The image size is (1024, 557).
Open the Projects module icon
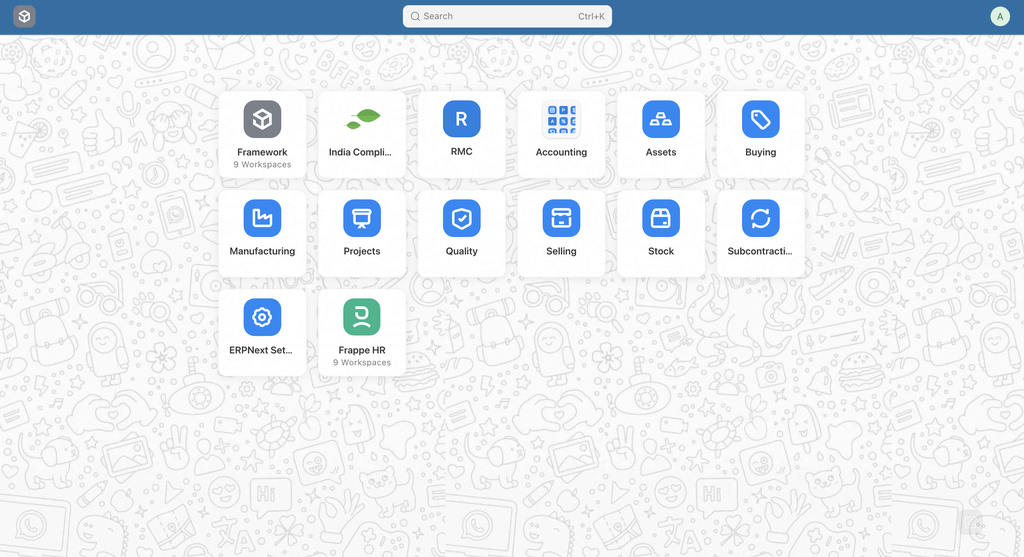tap(362, 218)
